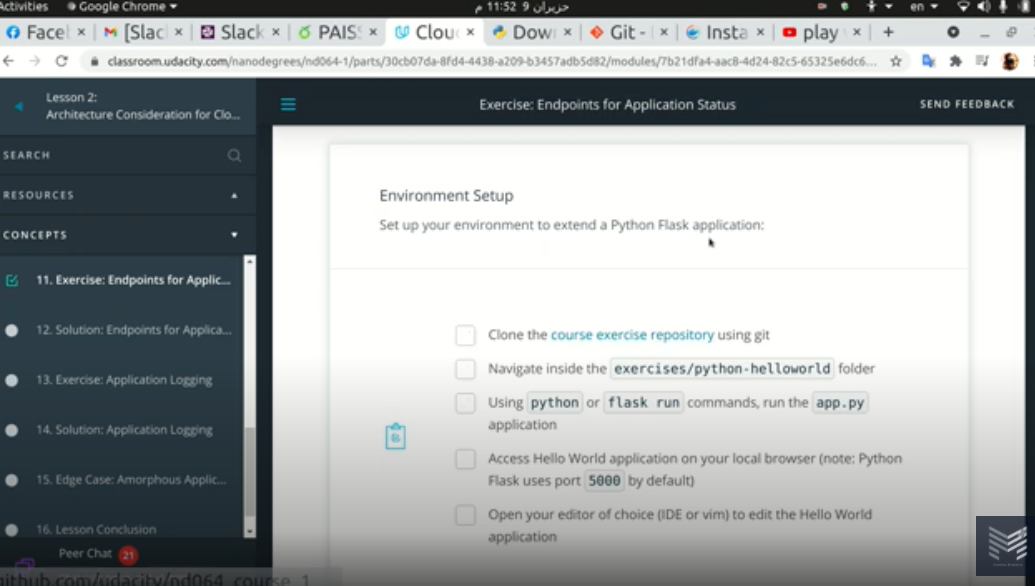
Task: Check 'Using python or flask run' box
Action: pyautogui.click(x=465, y=403)
